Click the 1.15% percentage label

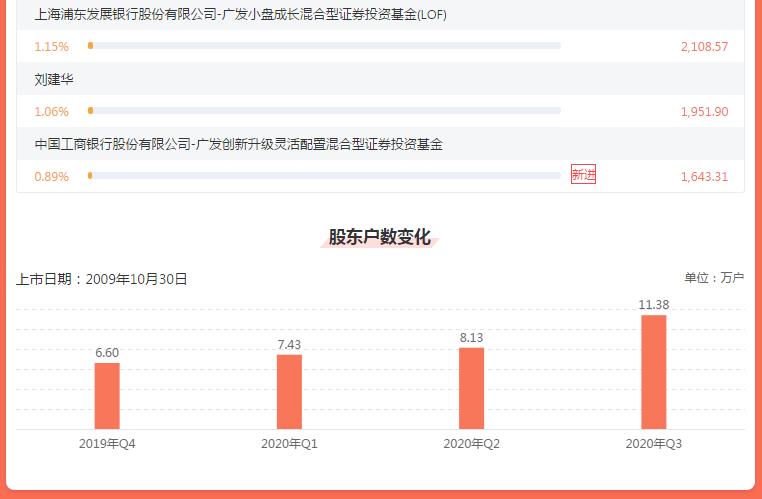(x=52, y=47)
